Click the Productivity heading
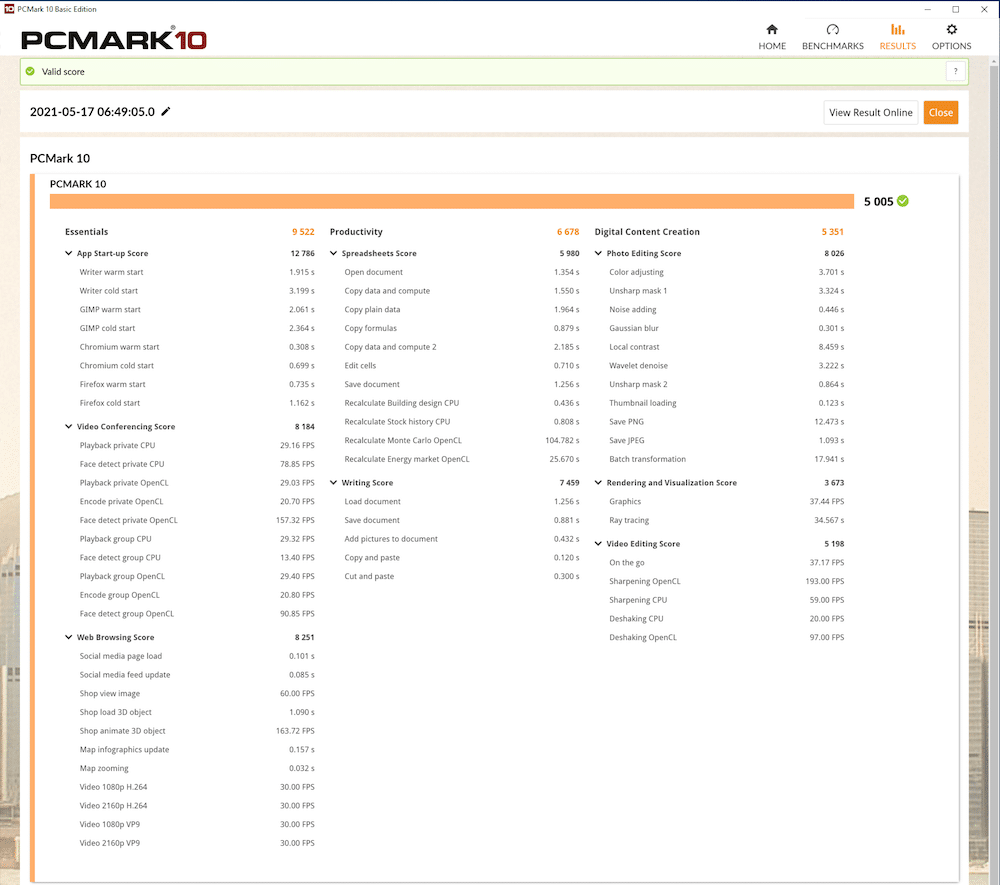The image size is (1000, 885). point(356,232)
